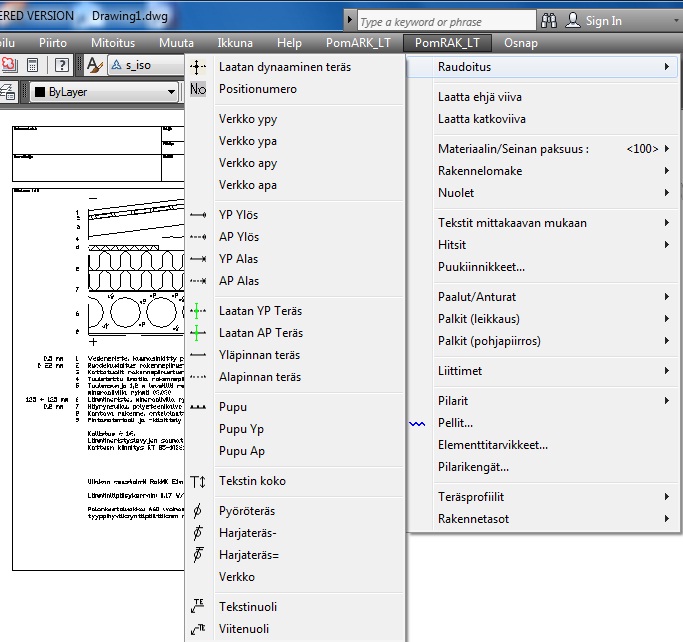
Task: Click the binoculars search icon
Action: click(x=548, y=20)
